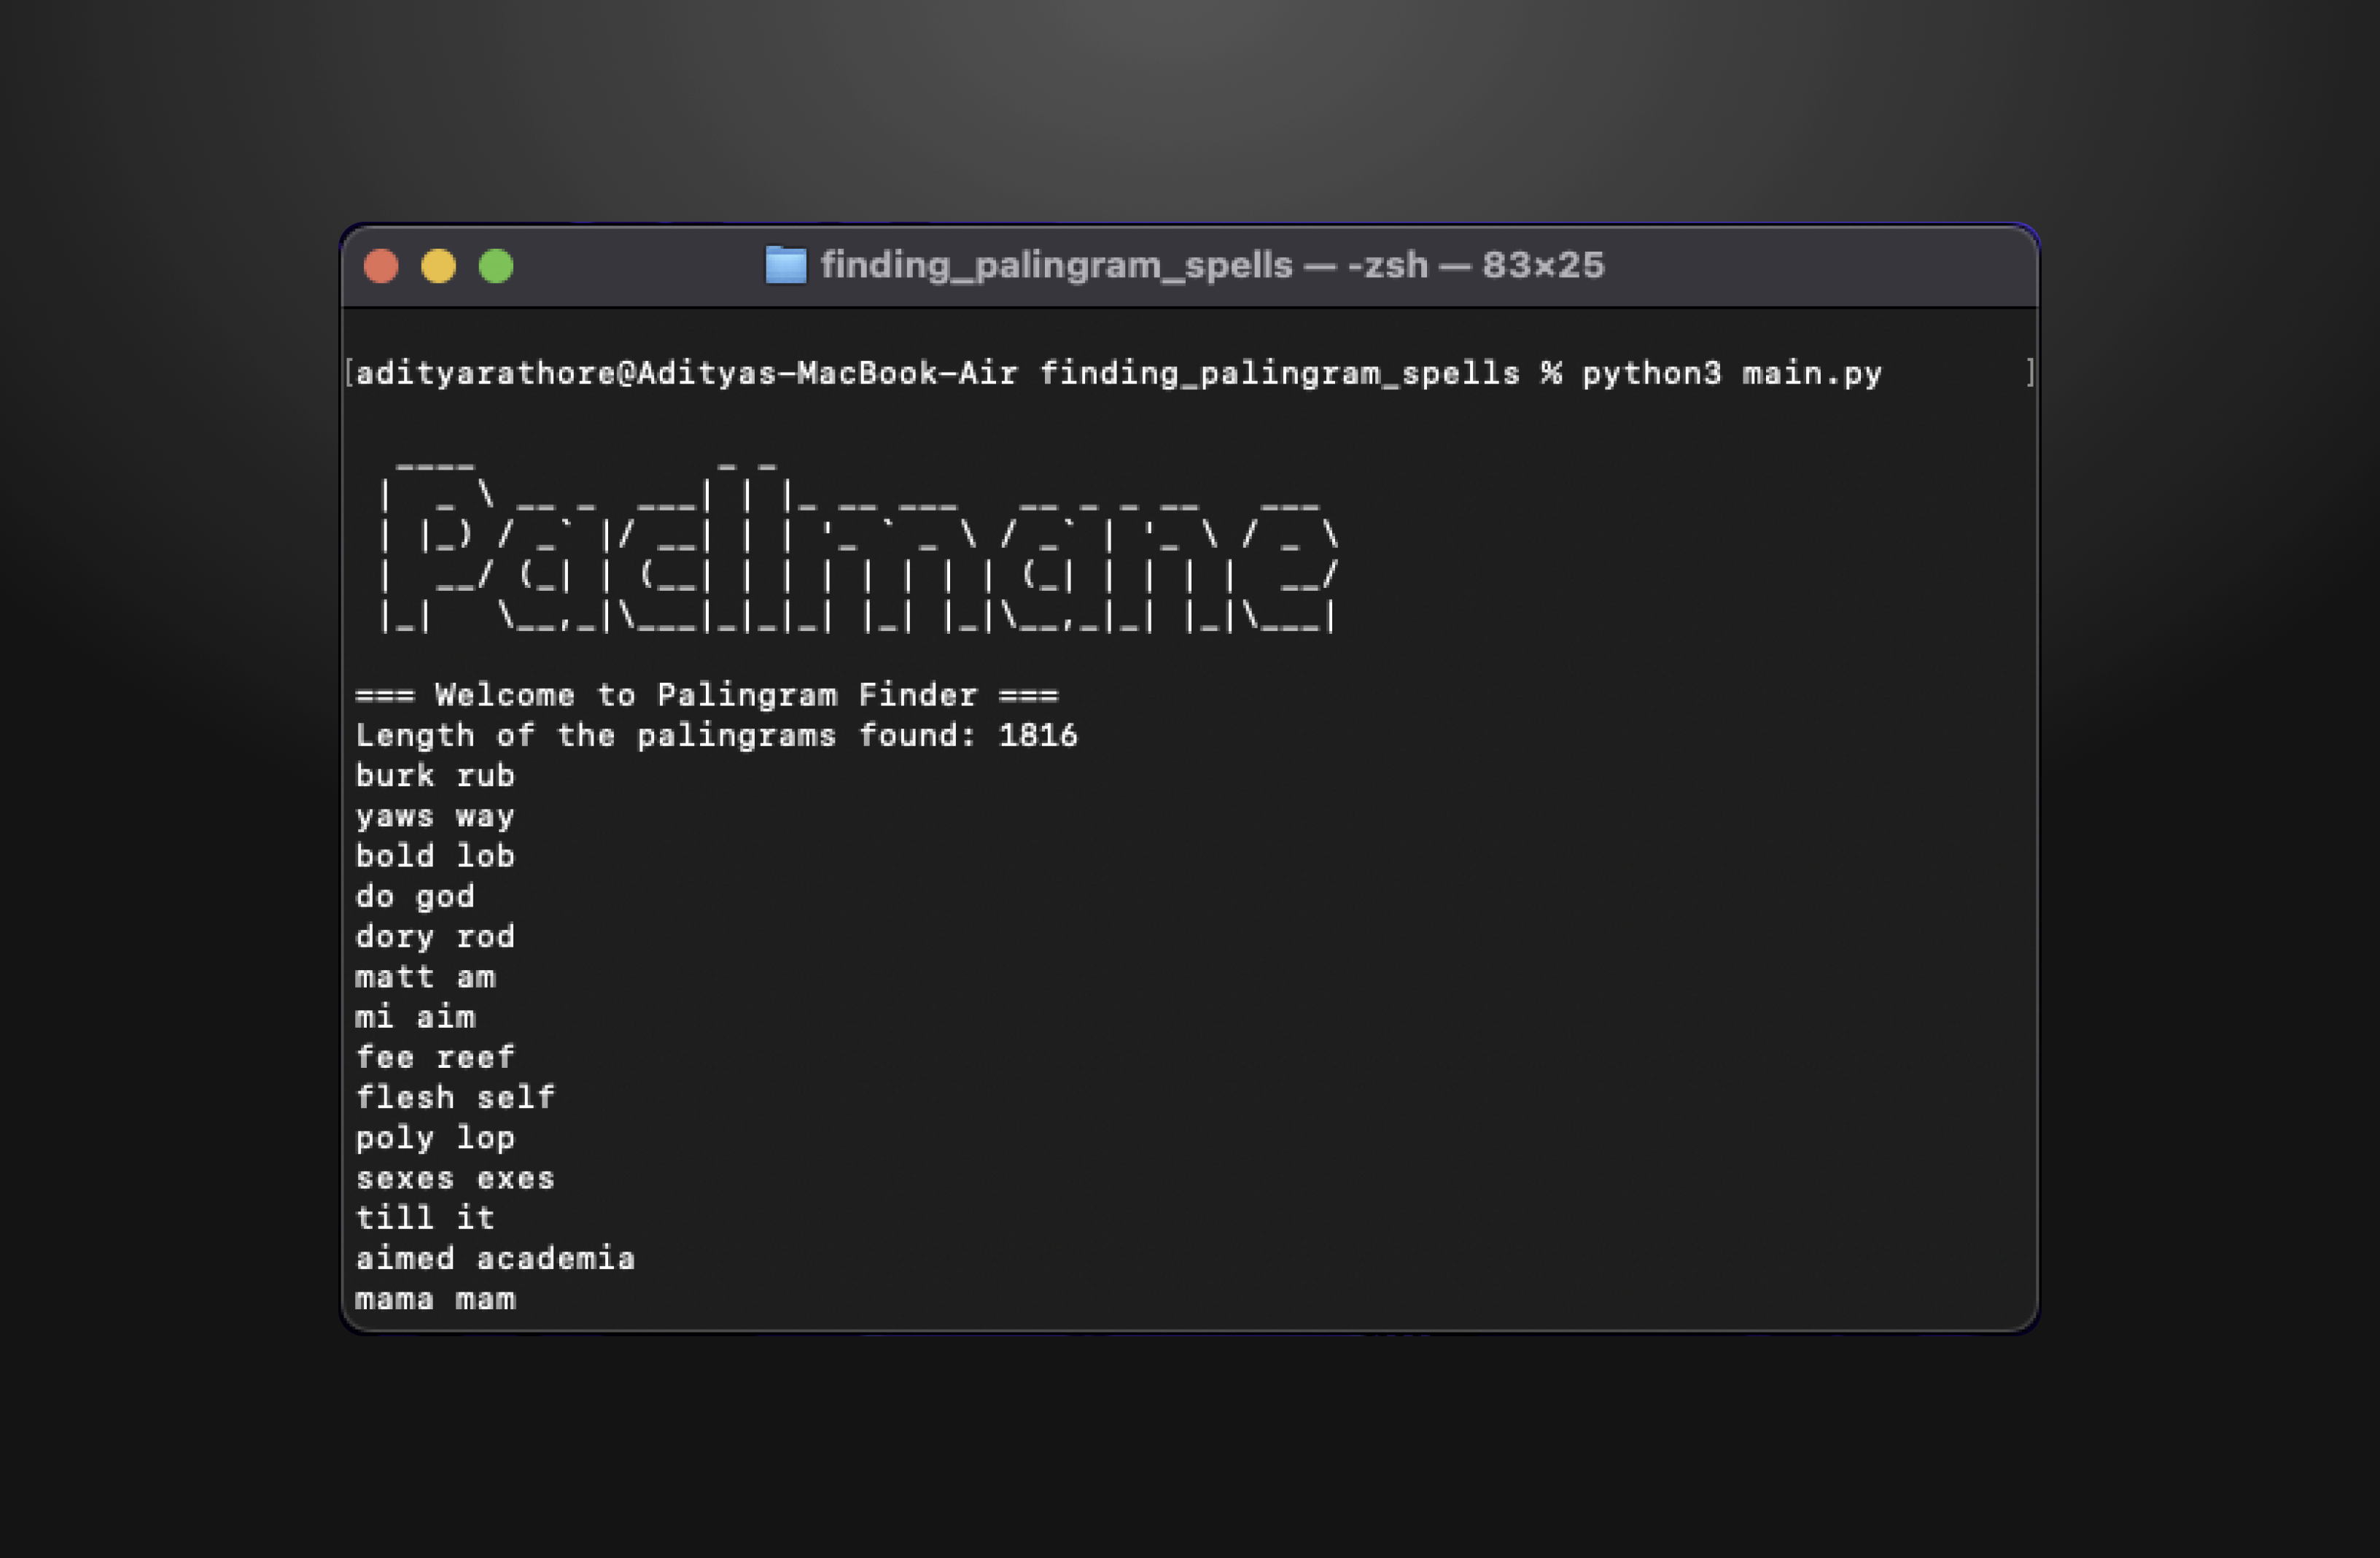Click the output line burk rub
Screen dimensions: 2380x1558
[435, 776]
